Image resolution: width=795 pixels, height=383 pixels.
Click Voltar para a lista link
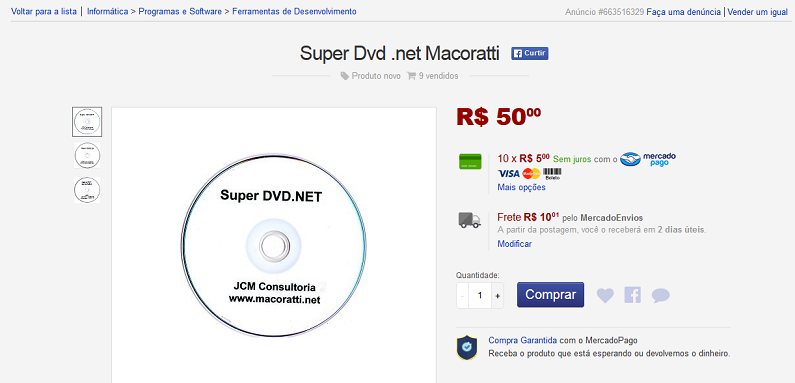44,11
